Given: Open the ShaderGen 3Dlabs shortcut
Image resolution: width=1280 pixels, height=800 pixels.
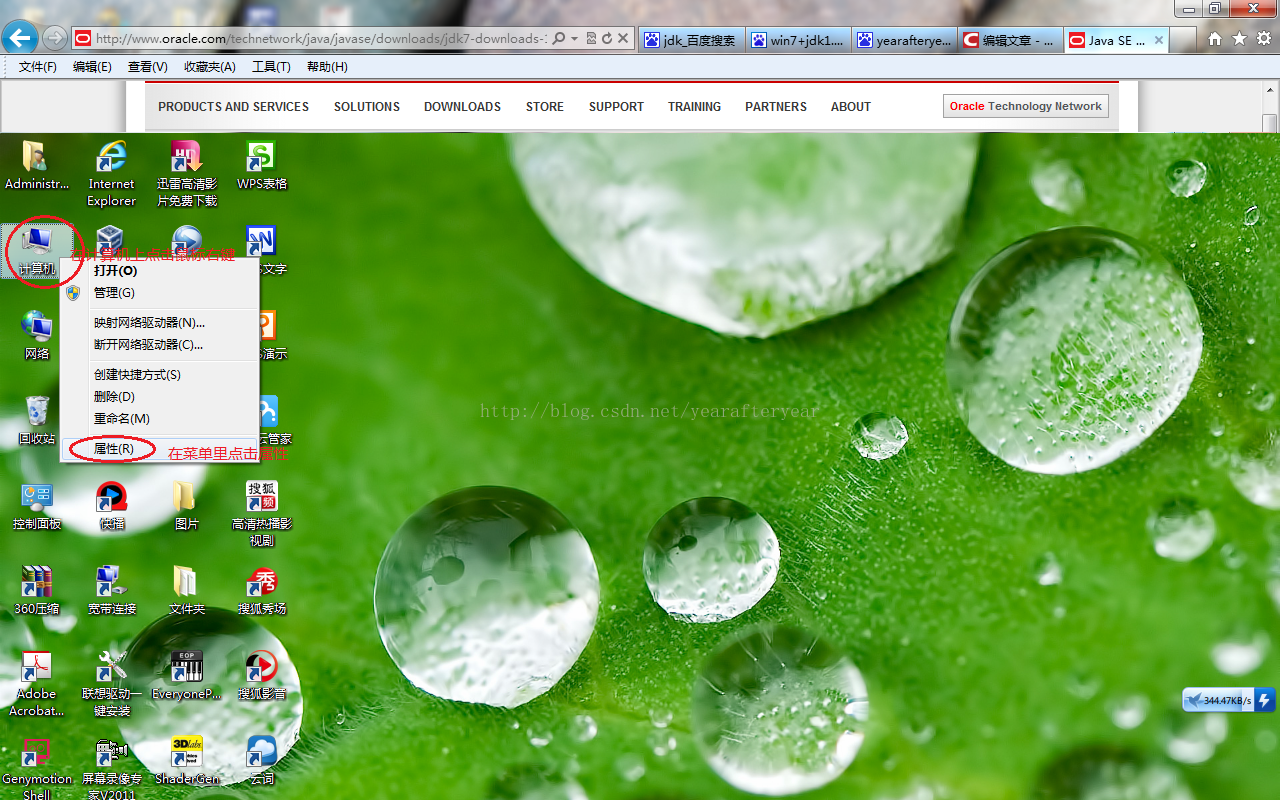Looking at the screenshot, I should click(186, 761).
